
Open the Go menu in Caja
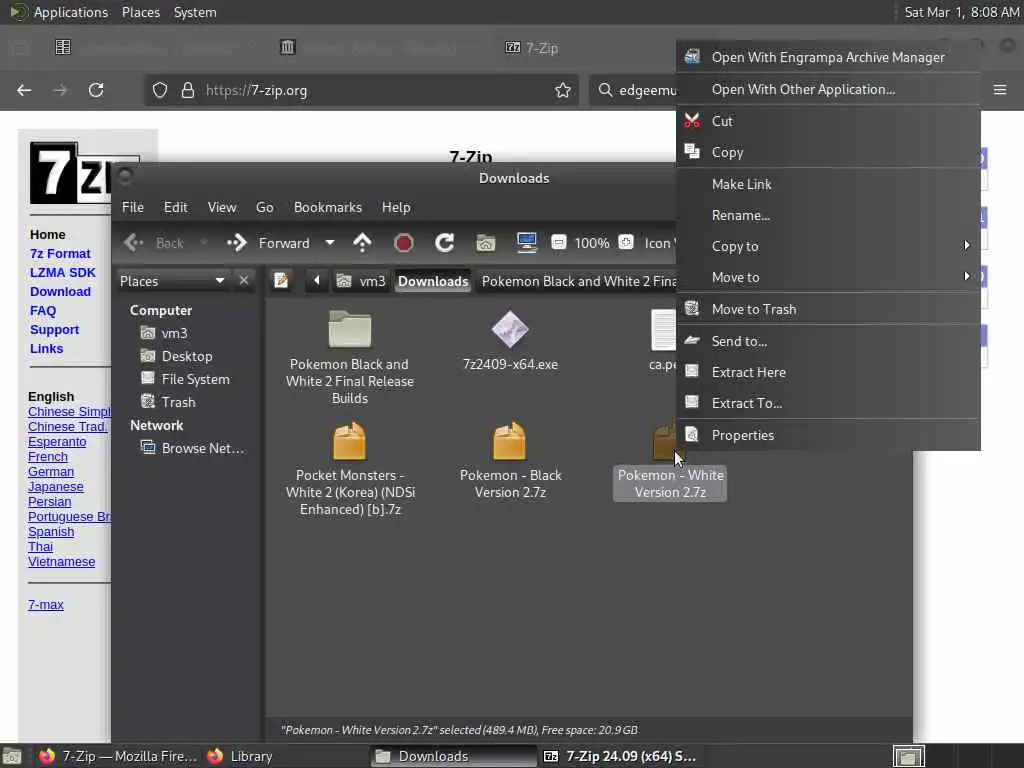coord(264,207)
